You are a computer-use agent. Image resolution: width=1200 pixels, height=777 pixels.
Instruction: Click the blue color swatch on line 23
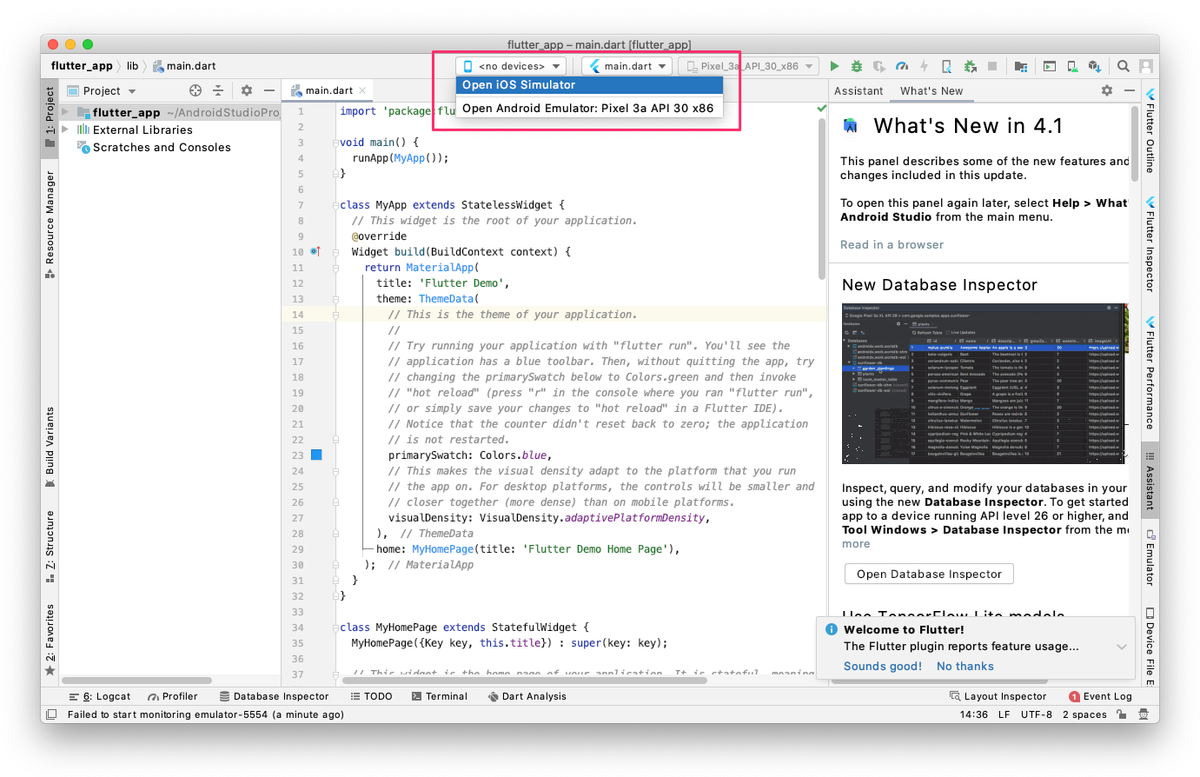coord(316,455)
